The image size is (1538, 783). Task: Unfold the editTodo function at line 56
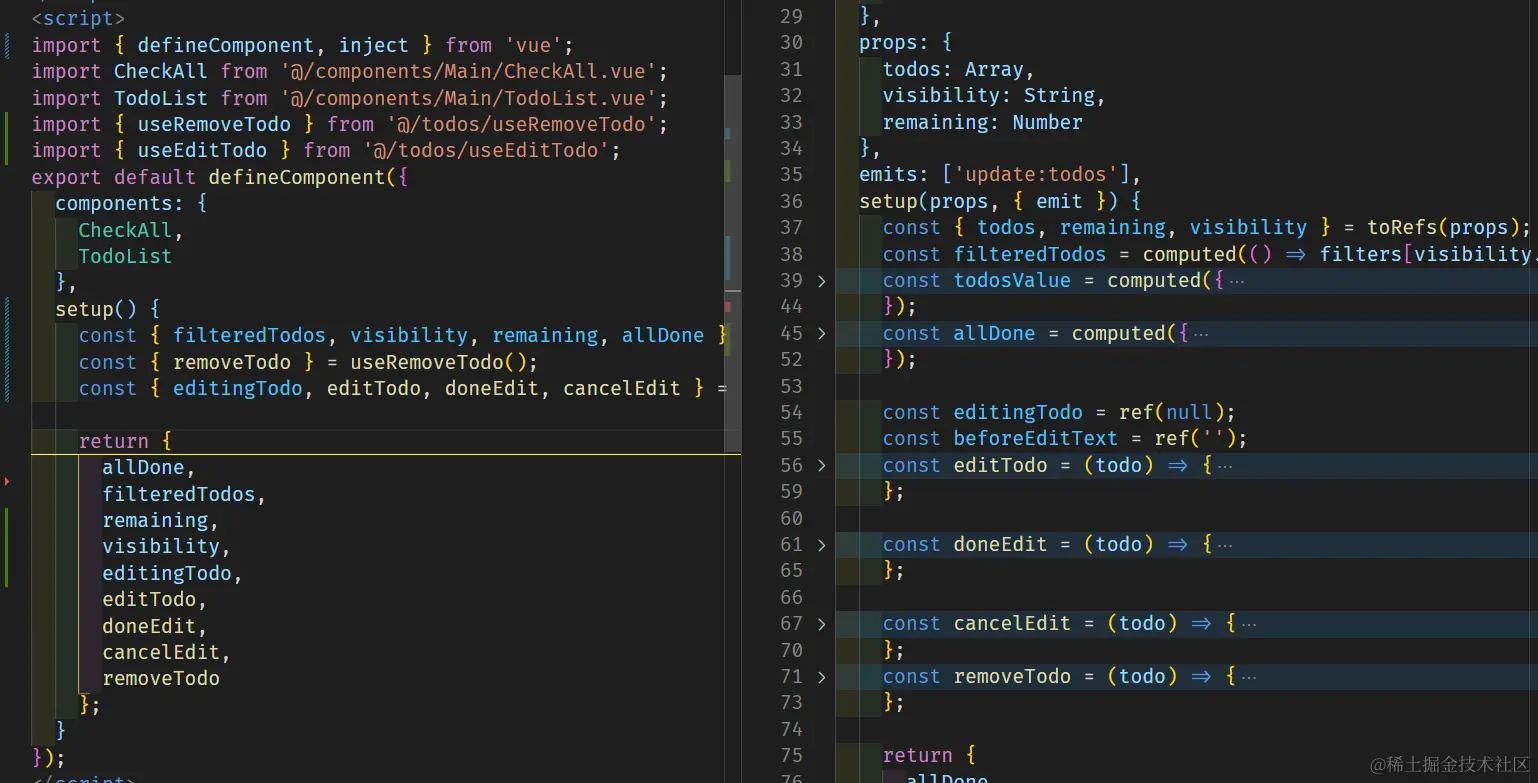tap(822, 466)
